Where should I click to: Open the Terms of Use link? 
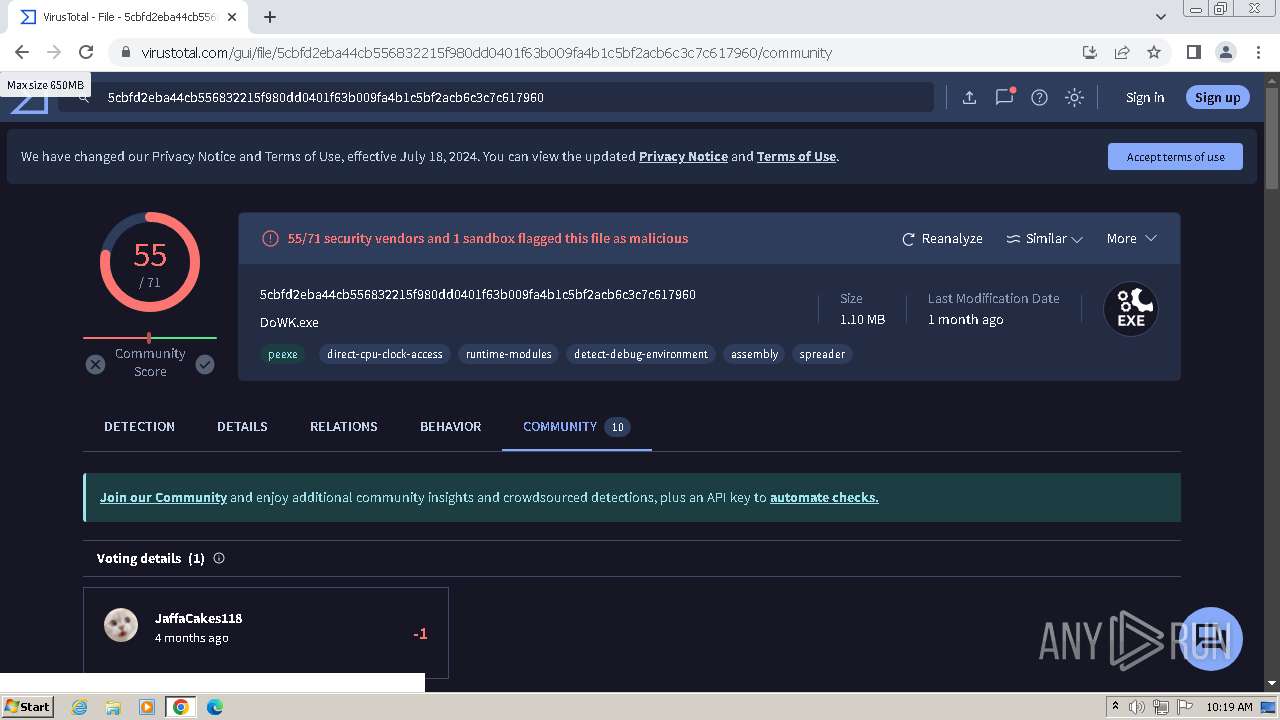796,156
